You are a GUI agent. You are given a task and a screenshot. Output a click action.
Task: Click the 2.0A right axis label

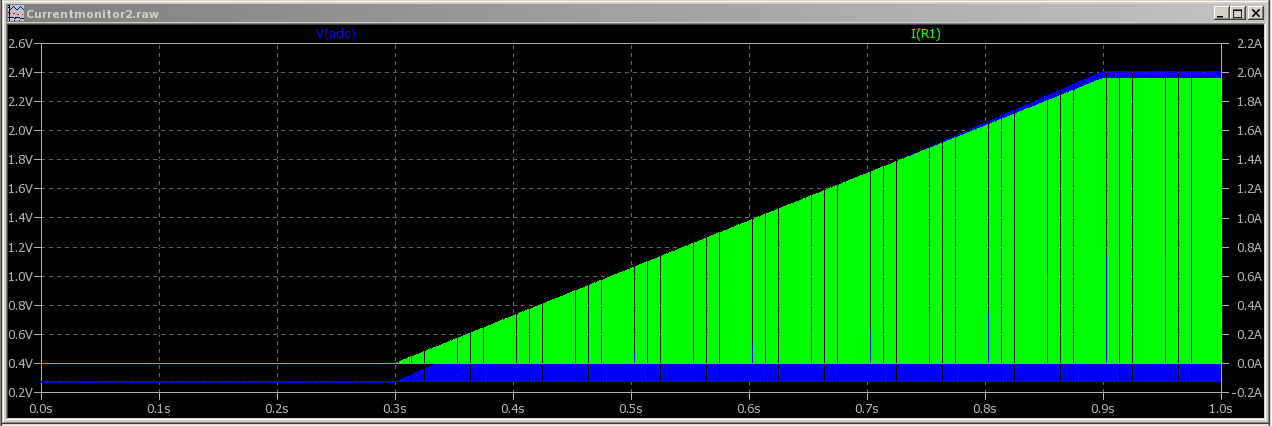1249,73
